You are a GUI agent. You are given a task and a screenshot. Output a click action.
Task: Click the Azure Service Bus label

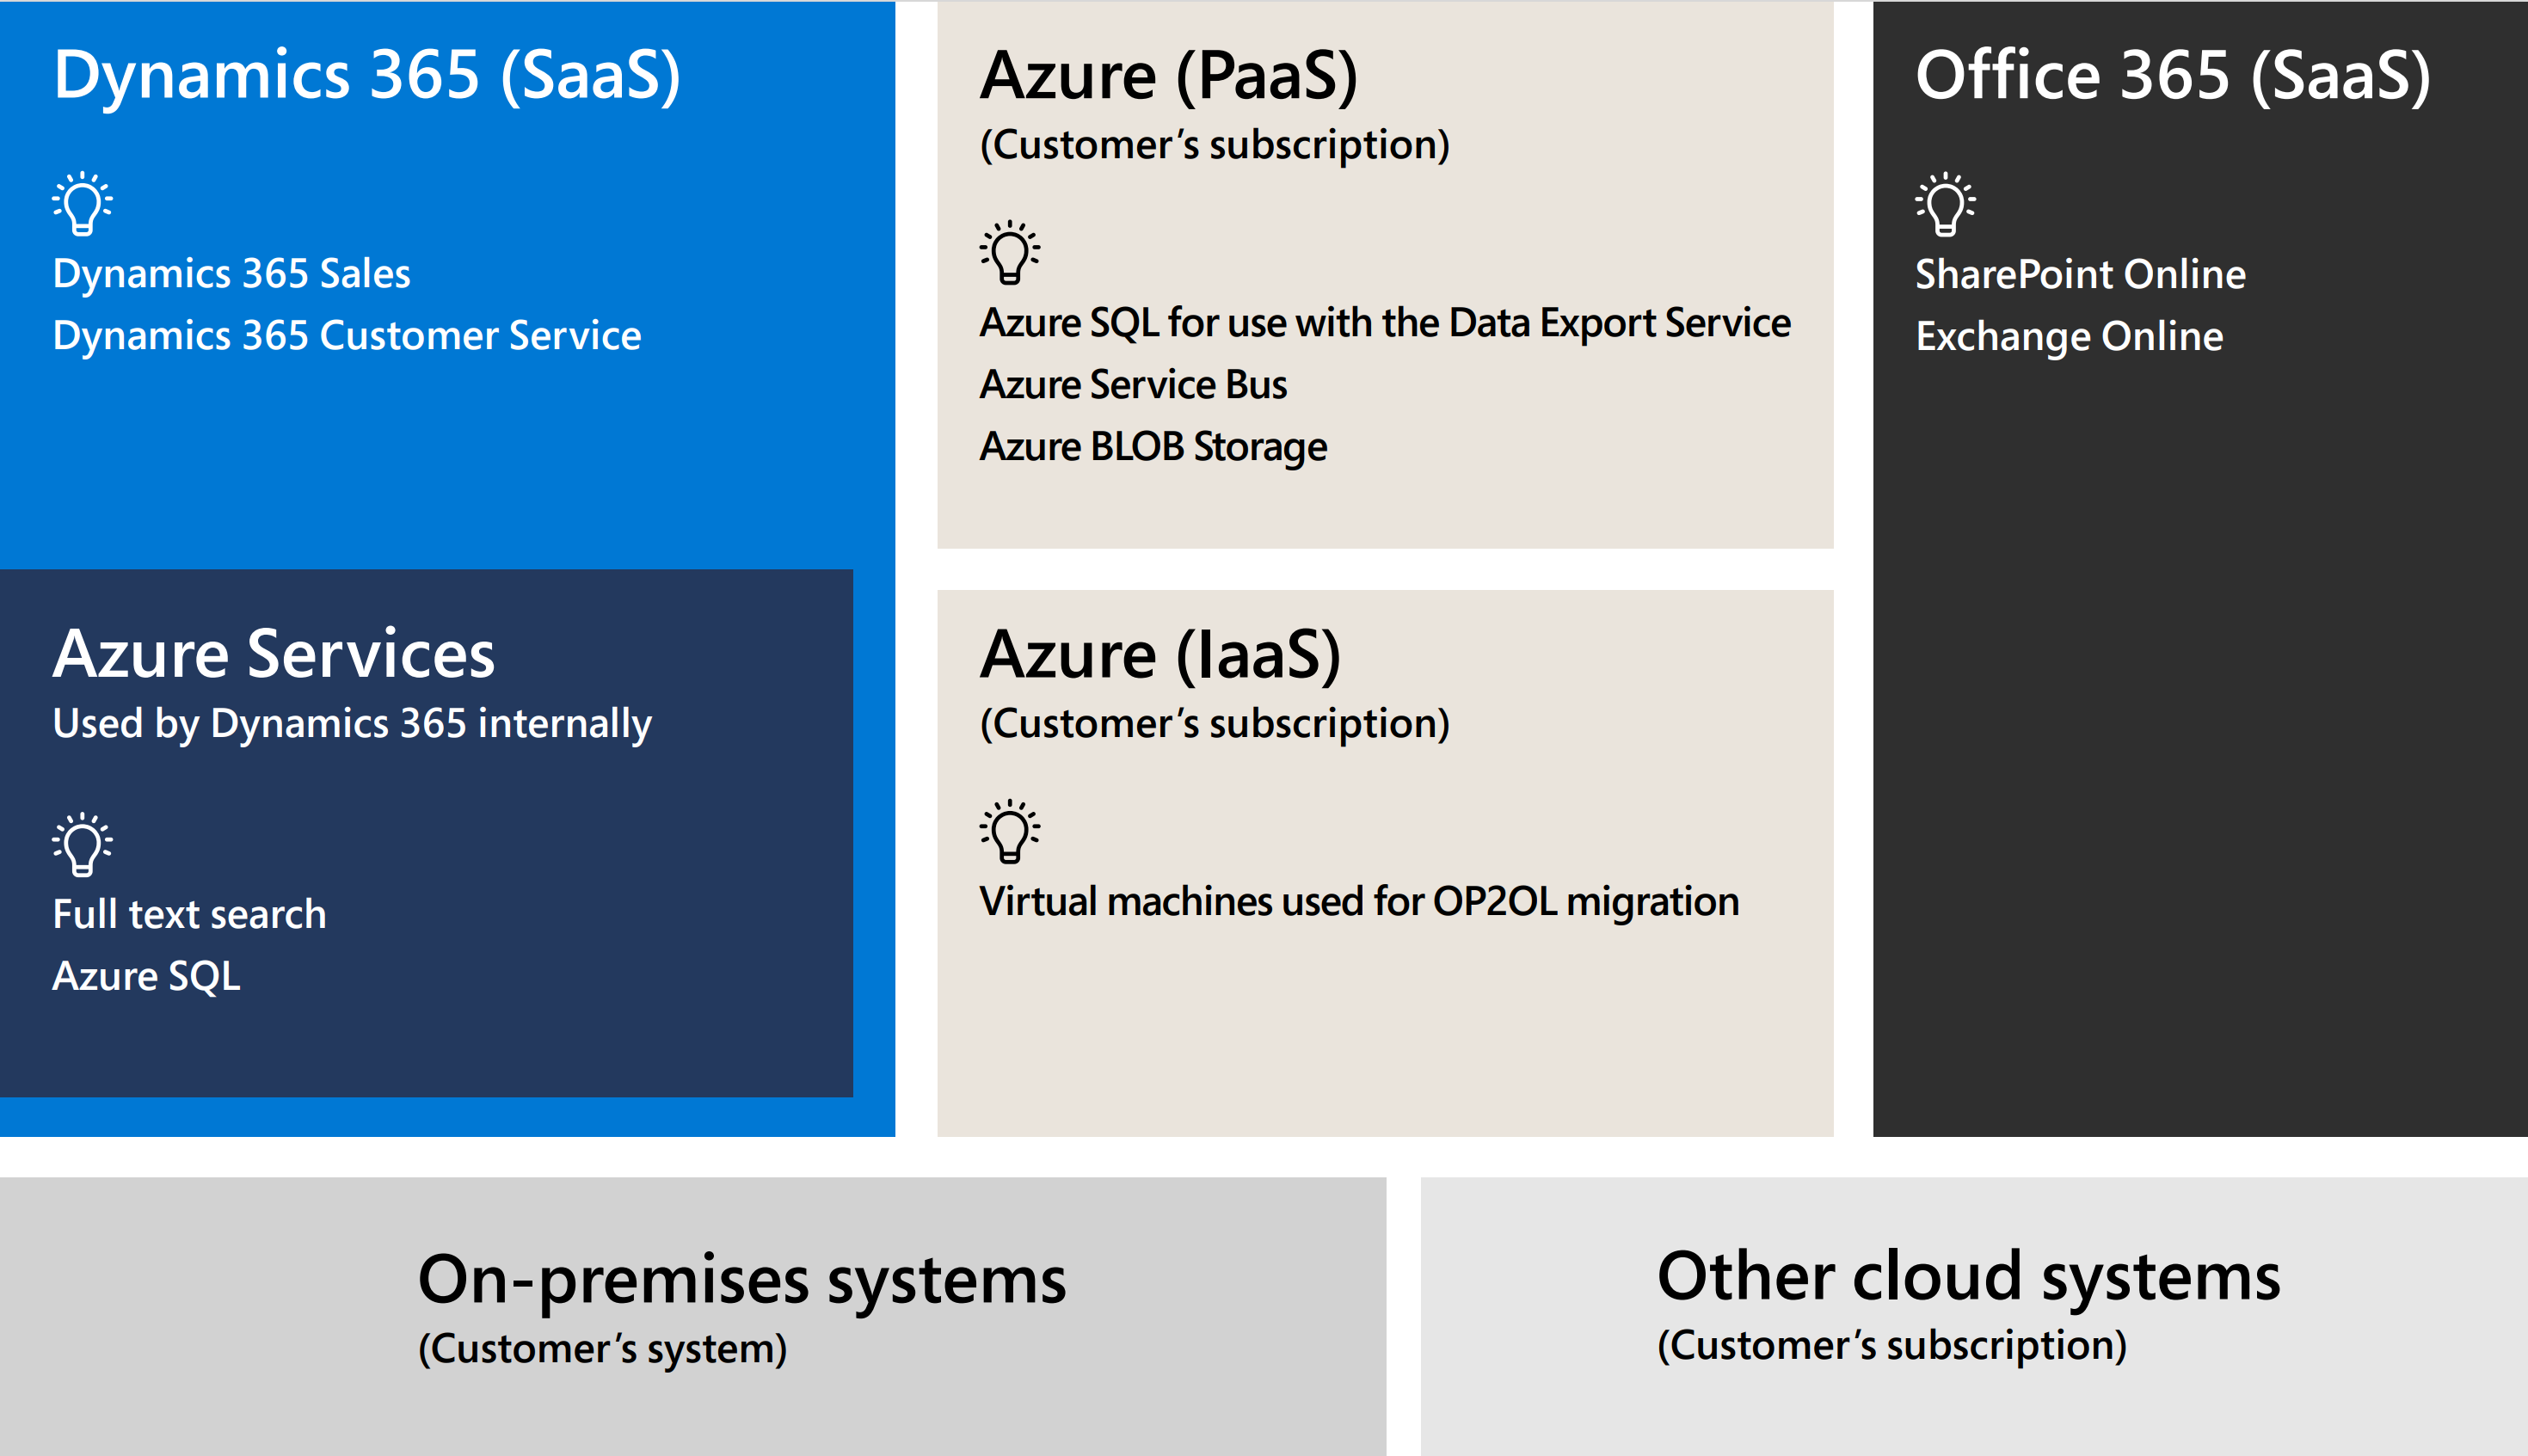(1132, 385)
